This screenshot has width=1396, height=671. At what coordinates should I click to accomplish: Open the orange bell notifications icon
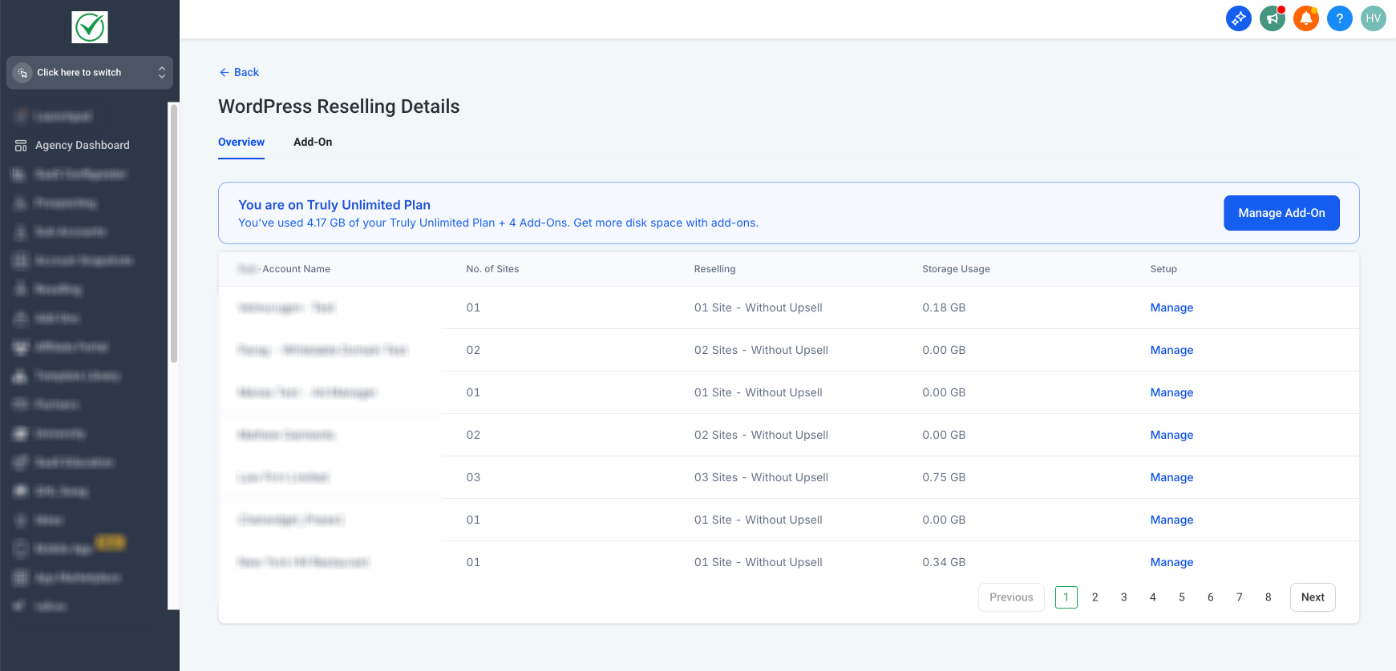(x=1306, y=18)
